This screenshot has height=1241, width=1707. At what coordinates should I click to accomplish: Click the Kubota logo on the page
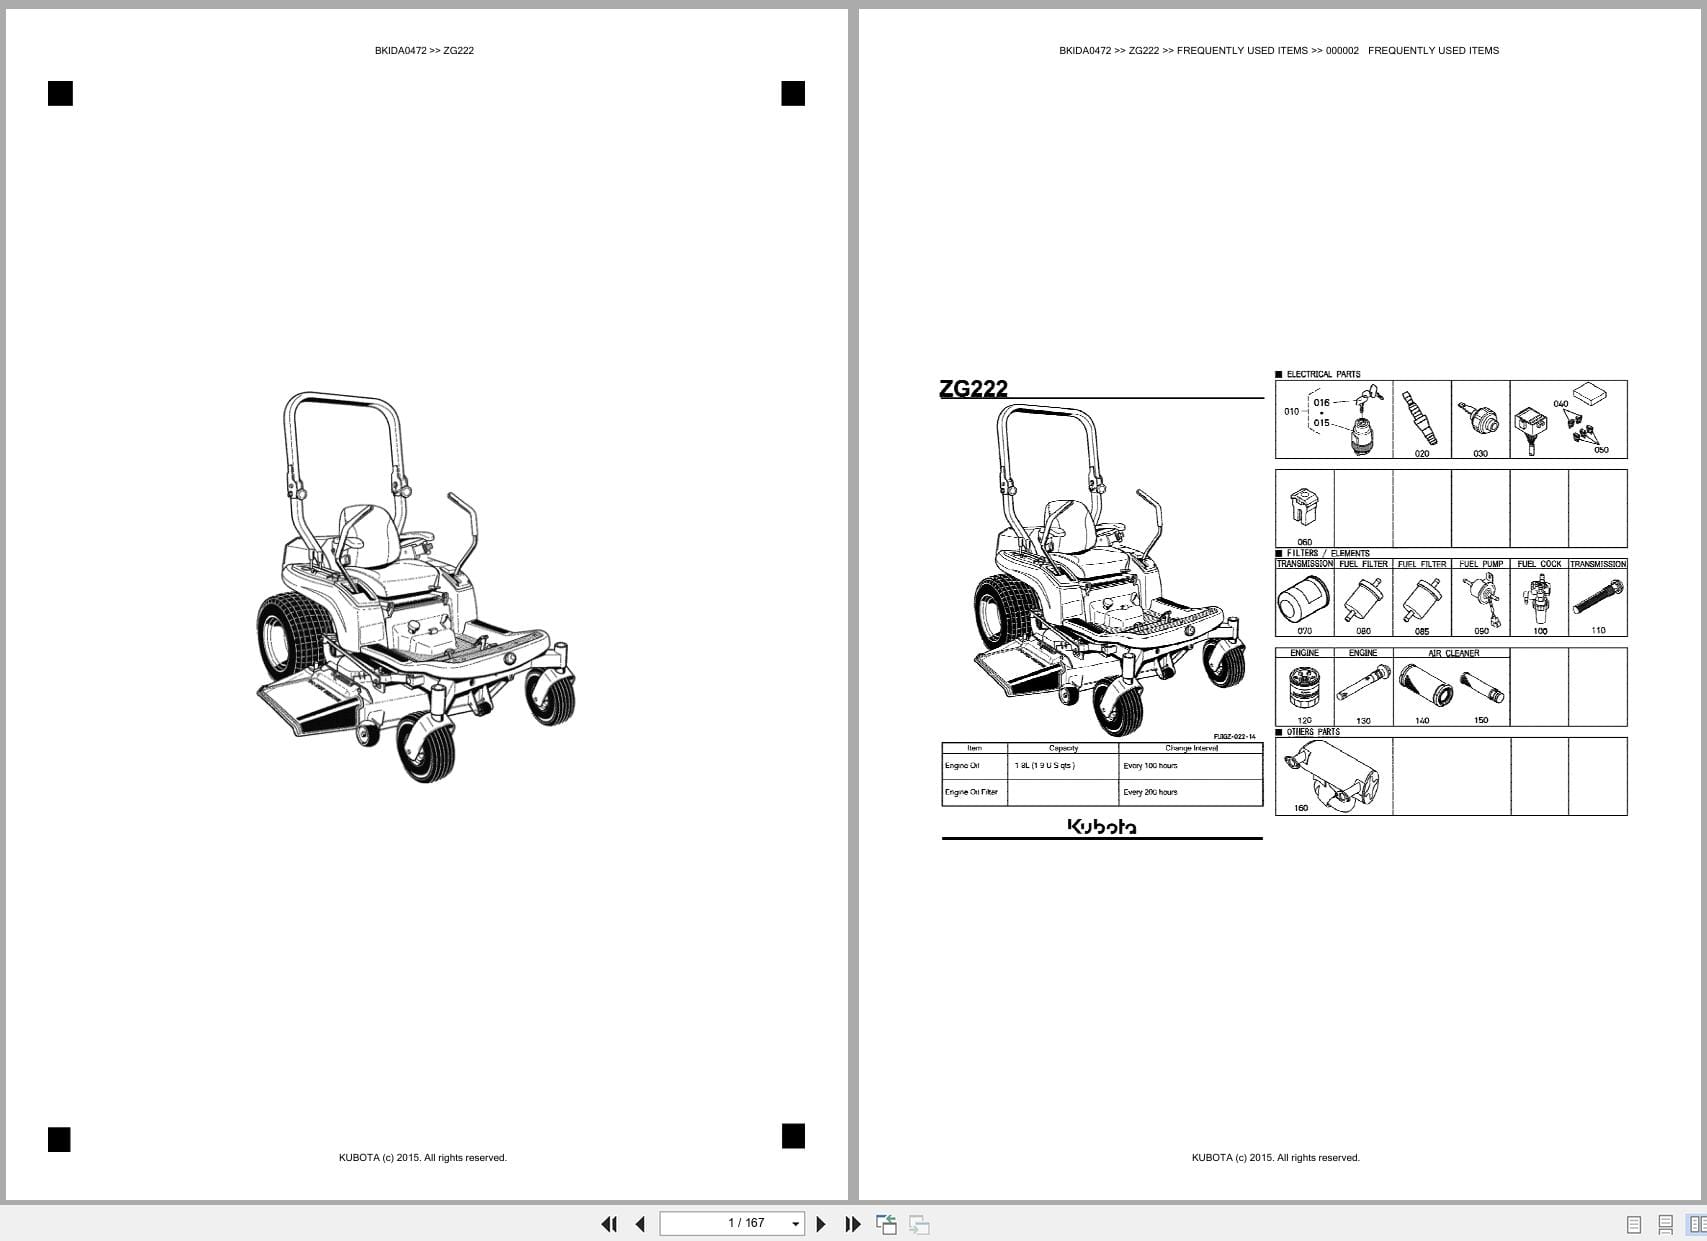(x=1103, y=827)
